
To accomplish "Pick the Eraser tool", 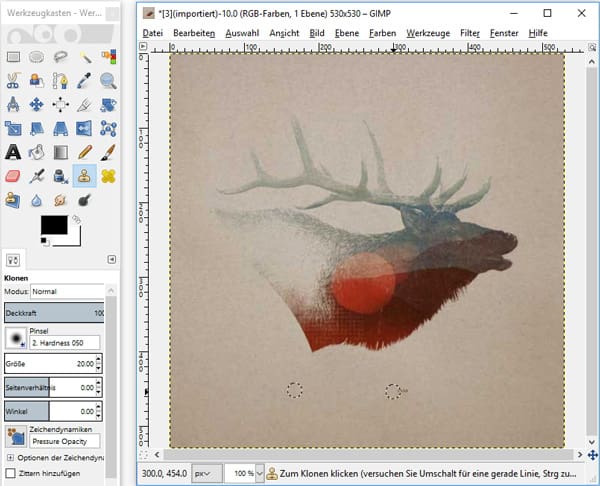I will (14, 176).
